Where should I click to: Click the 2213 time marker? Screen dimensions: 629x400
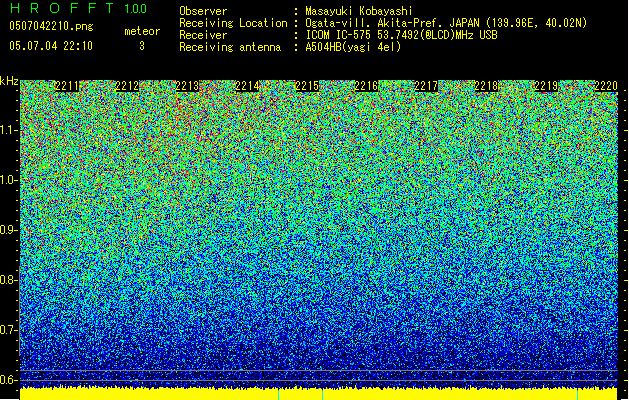click(187, 86)
